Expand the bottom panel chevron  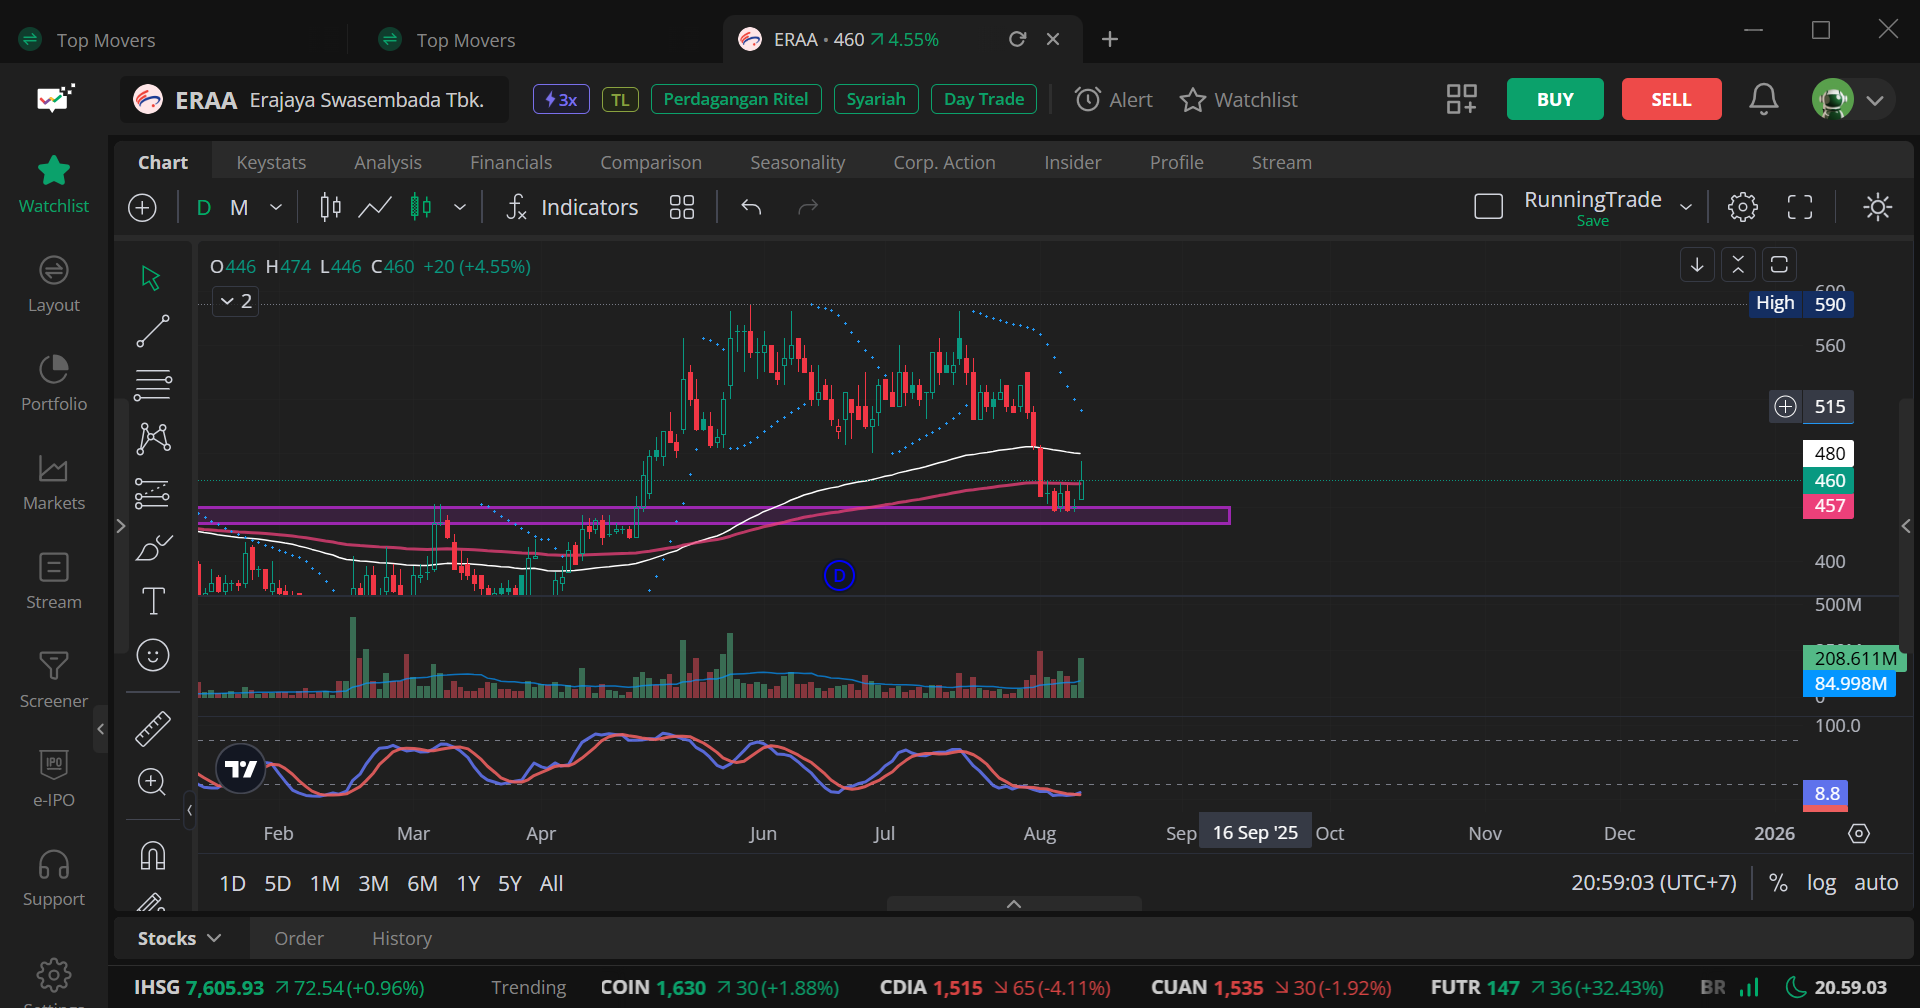1014,904
